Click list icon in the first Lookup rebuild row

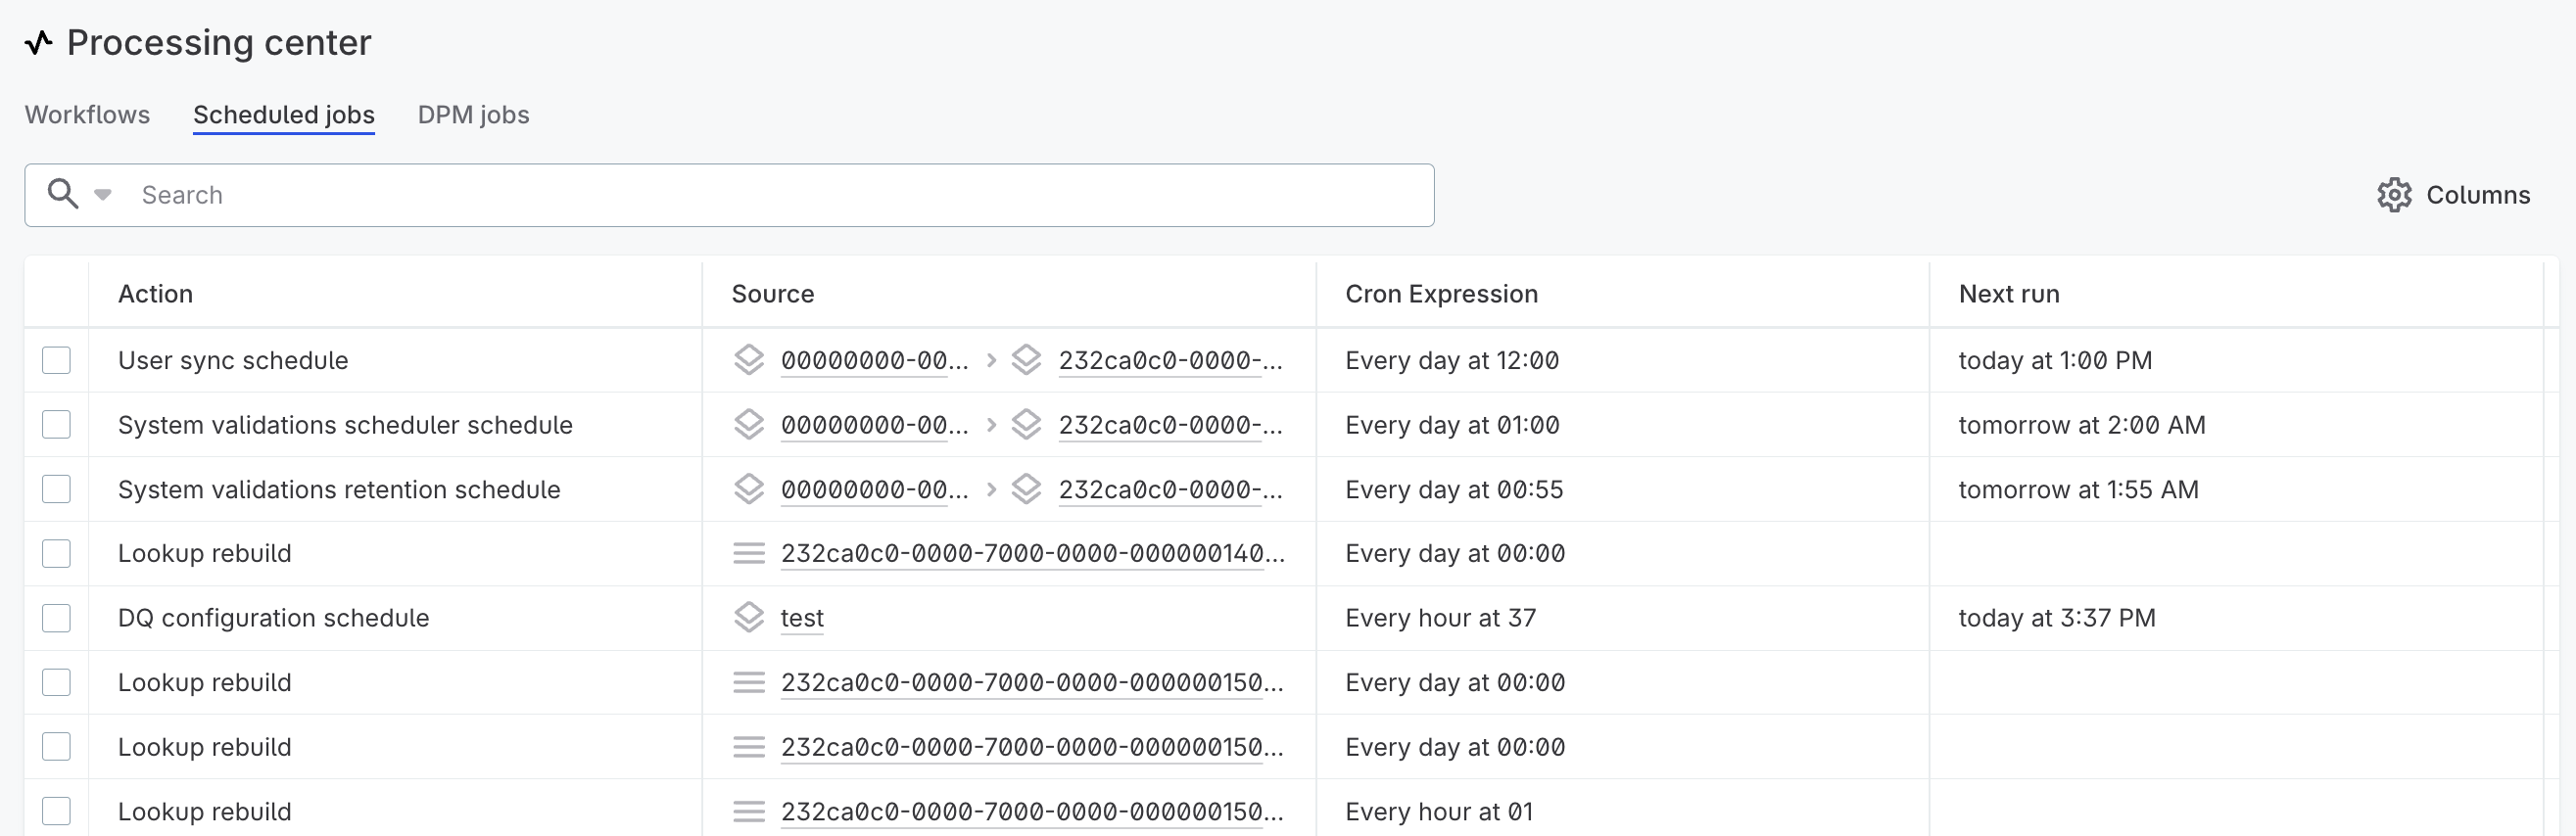point(749,554)
